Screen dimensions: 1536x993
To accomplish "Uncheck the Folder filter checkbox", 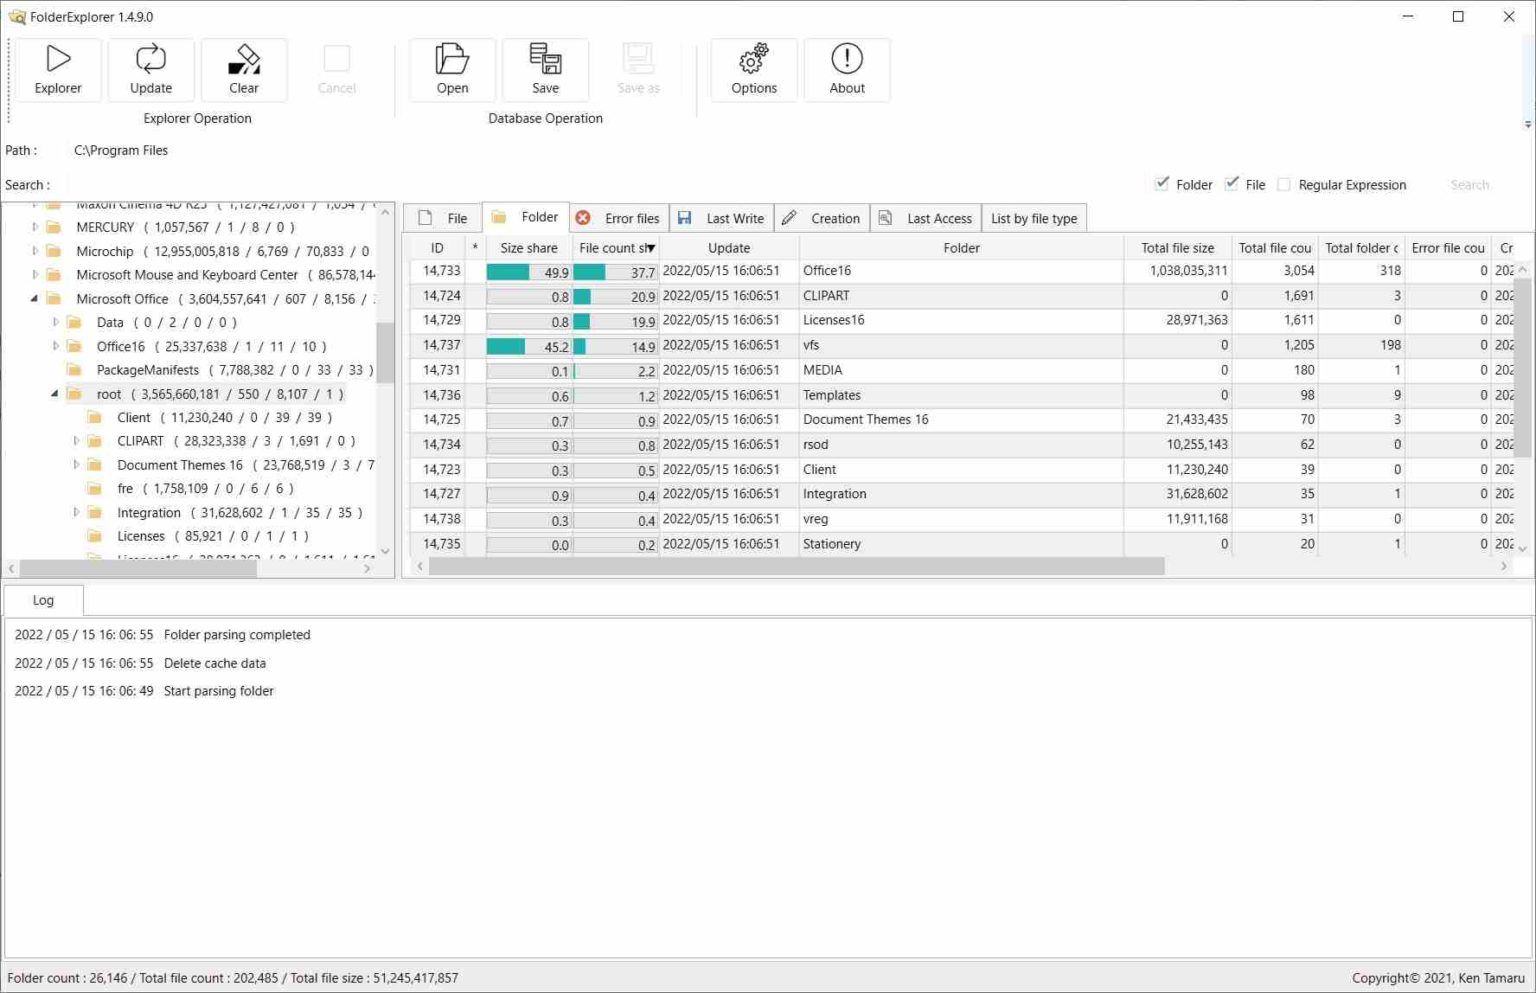I will [x=1162, y=184].
